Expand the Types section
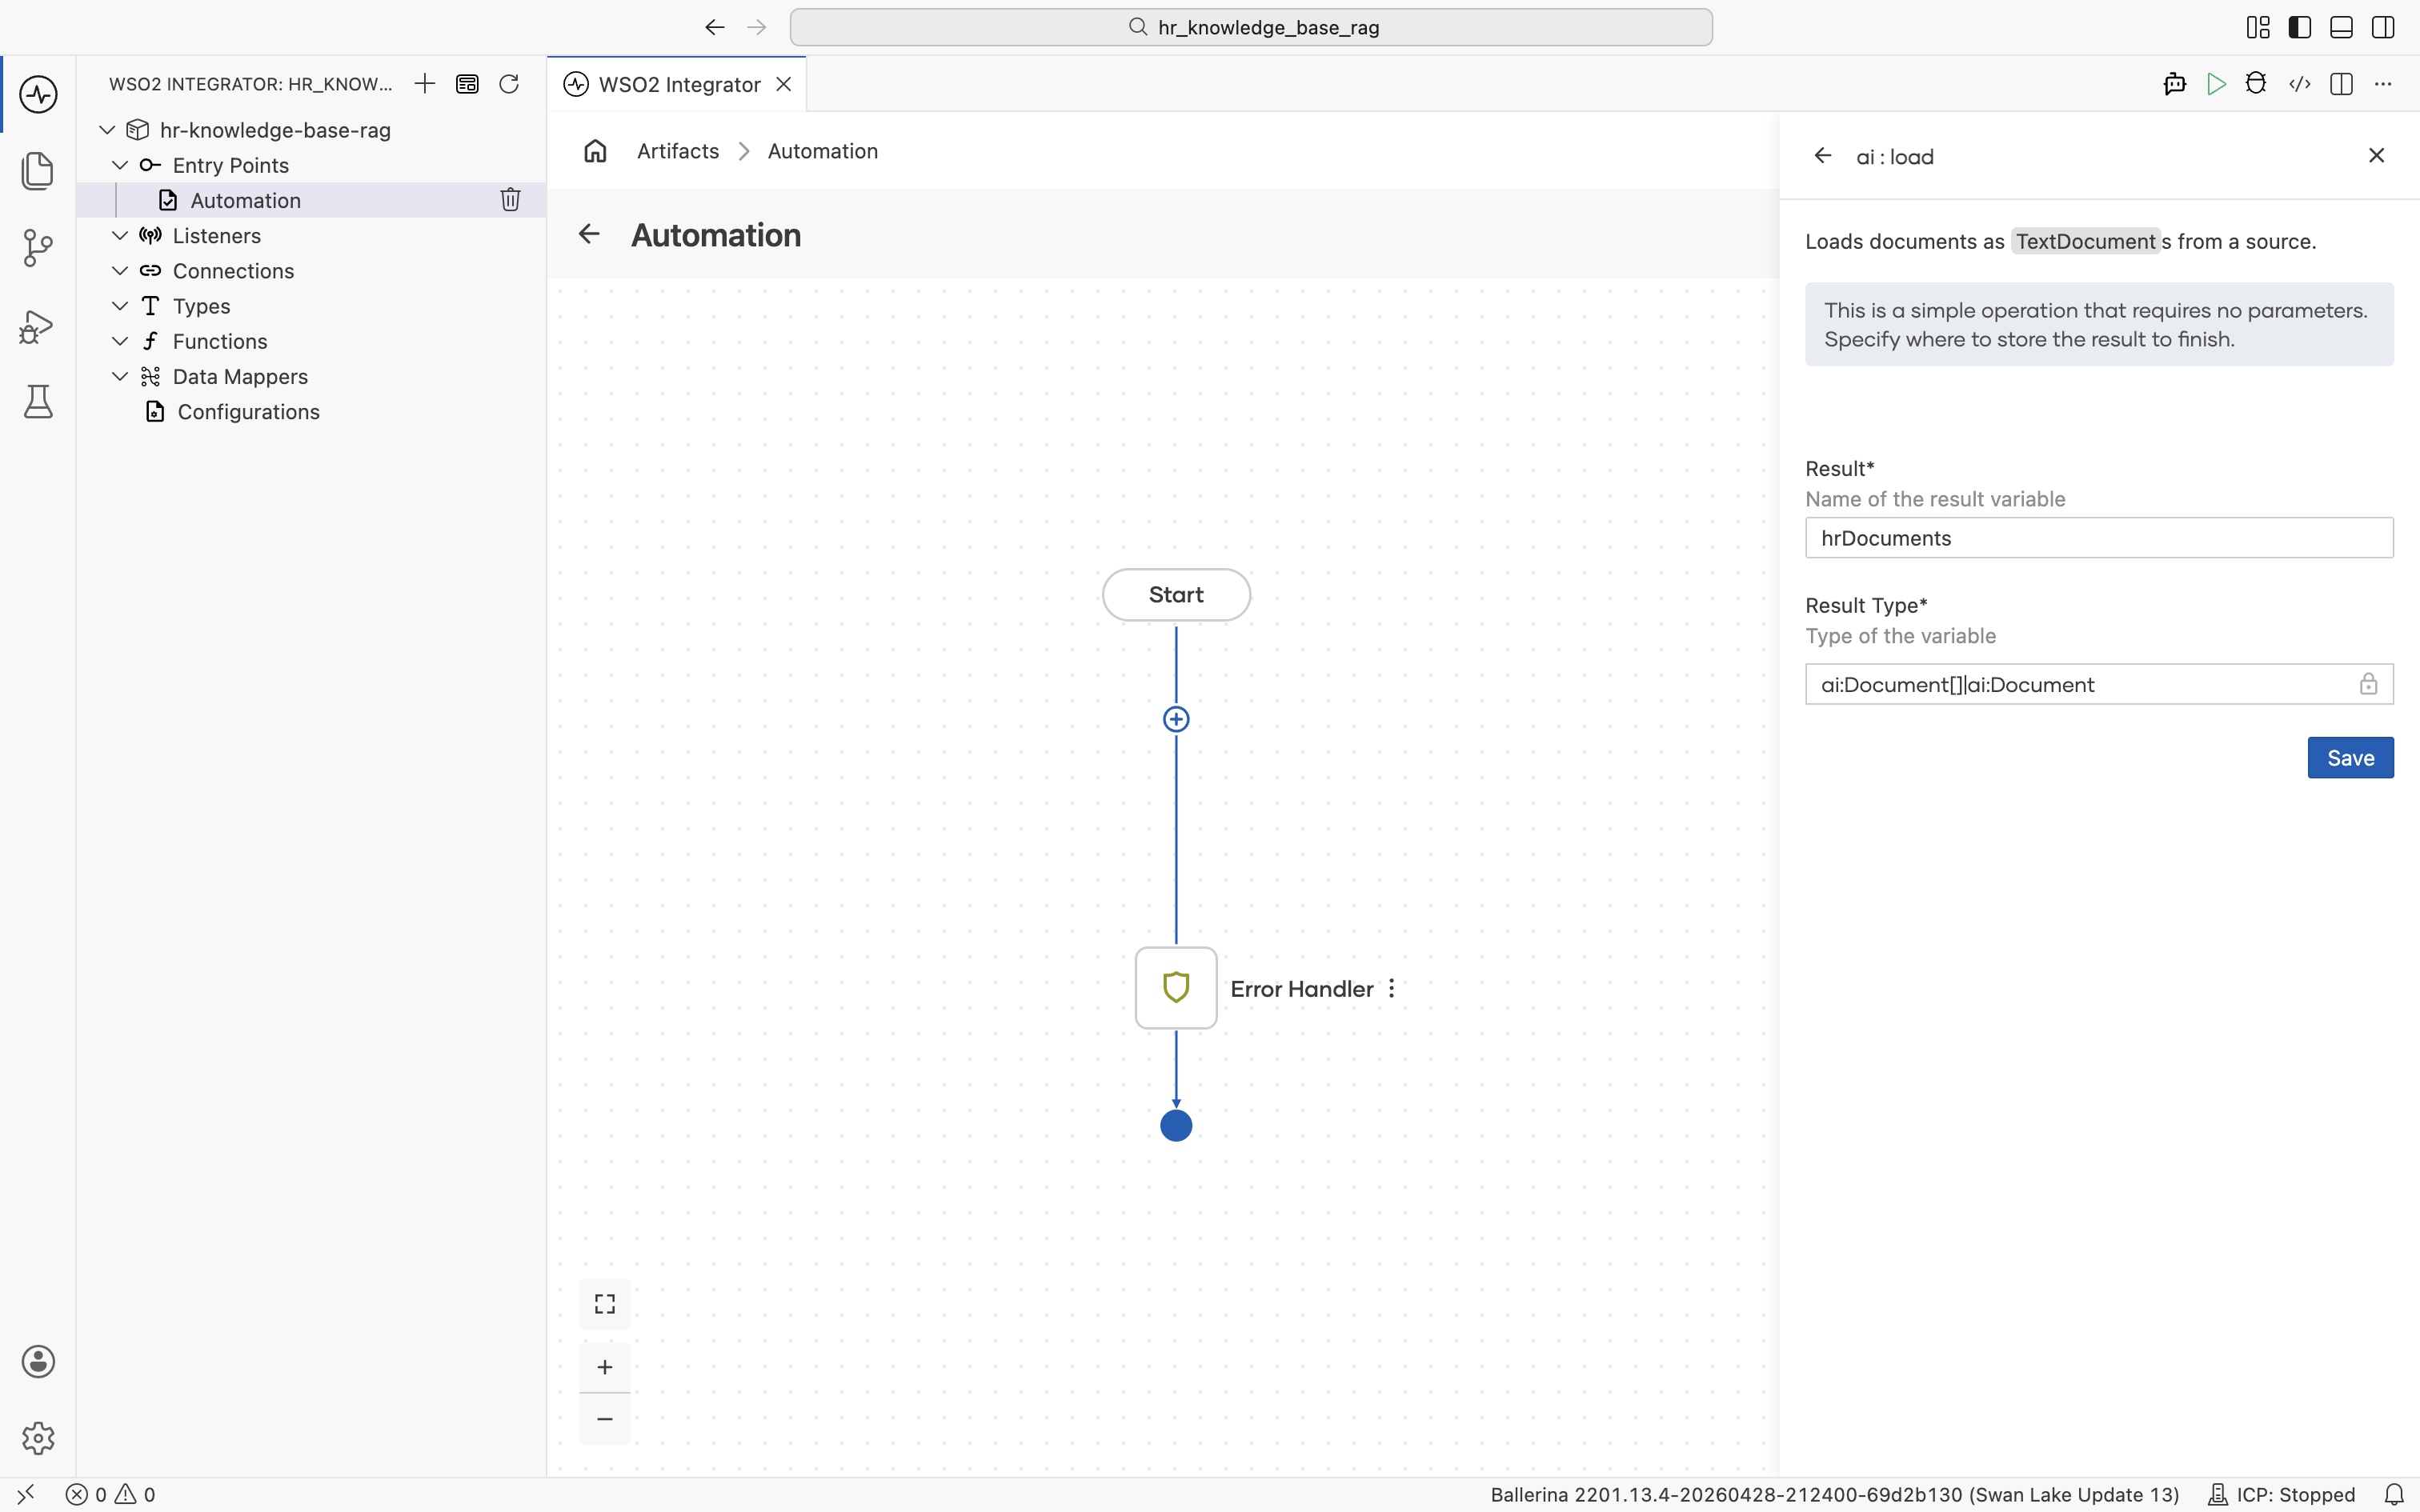Viewport: 2420px width, 1512px height. tap(120, 305)
